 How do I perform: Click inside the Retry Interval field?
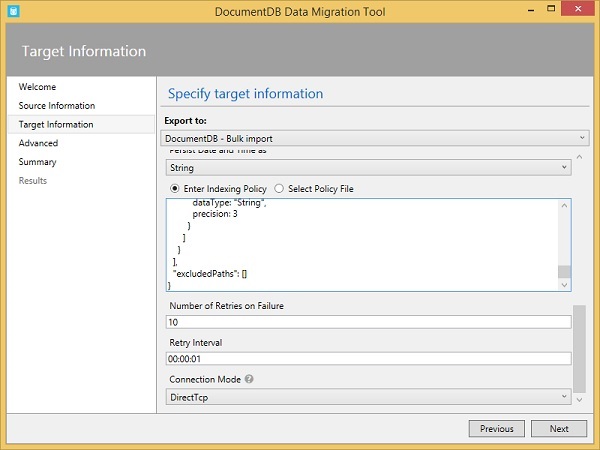[367, 359]
